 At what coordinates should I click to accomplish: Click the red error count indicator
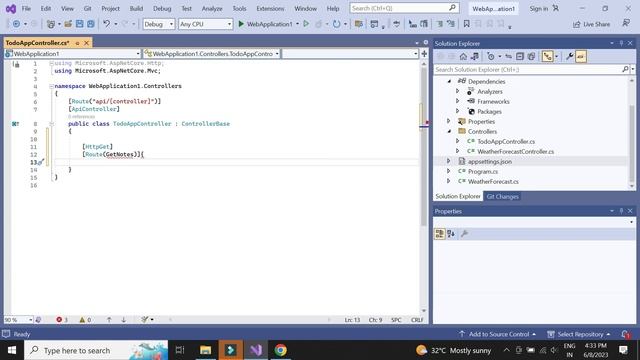coord(62,320)
